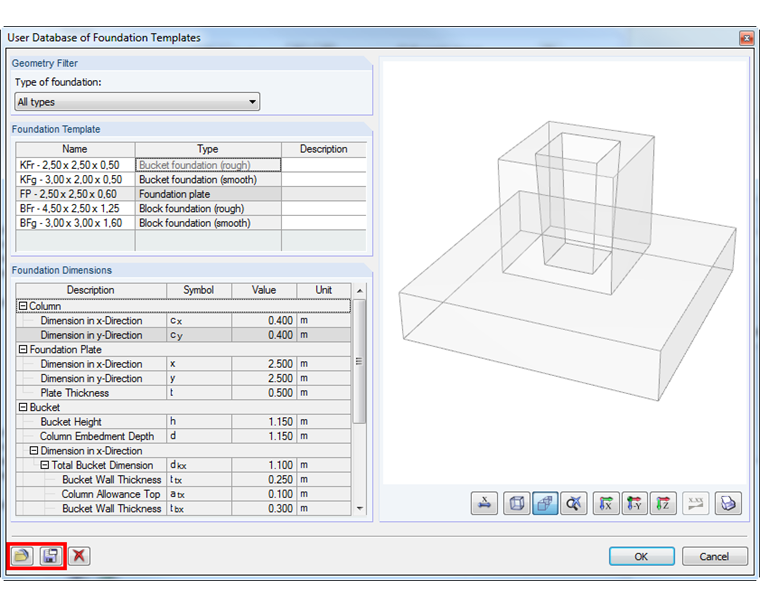This screenshot has height=608, width=760.
Task: Toggle wireframe cube display mode
Action: pyautogui.click(x=516, y=503)
